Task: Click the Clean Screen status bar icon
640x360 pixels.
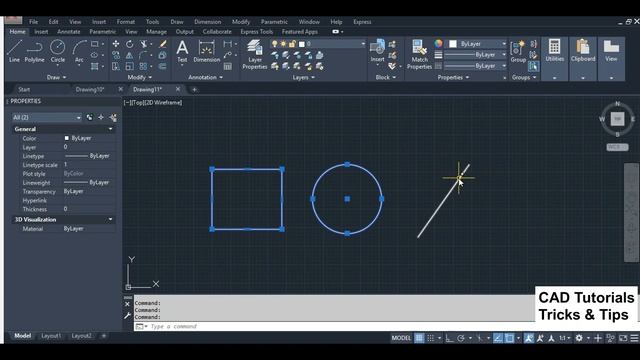Action: (x=623, y=338)
